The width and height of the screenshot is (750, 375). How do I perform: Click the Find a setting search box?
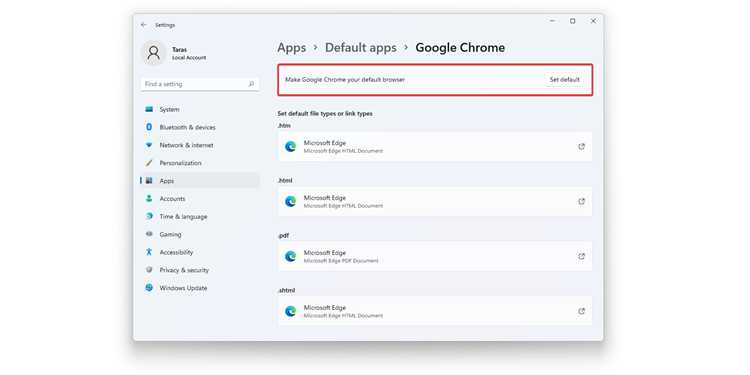coord(200,84)
